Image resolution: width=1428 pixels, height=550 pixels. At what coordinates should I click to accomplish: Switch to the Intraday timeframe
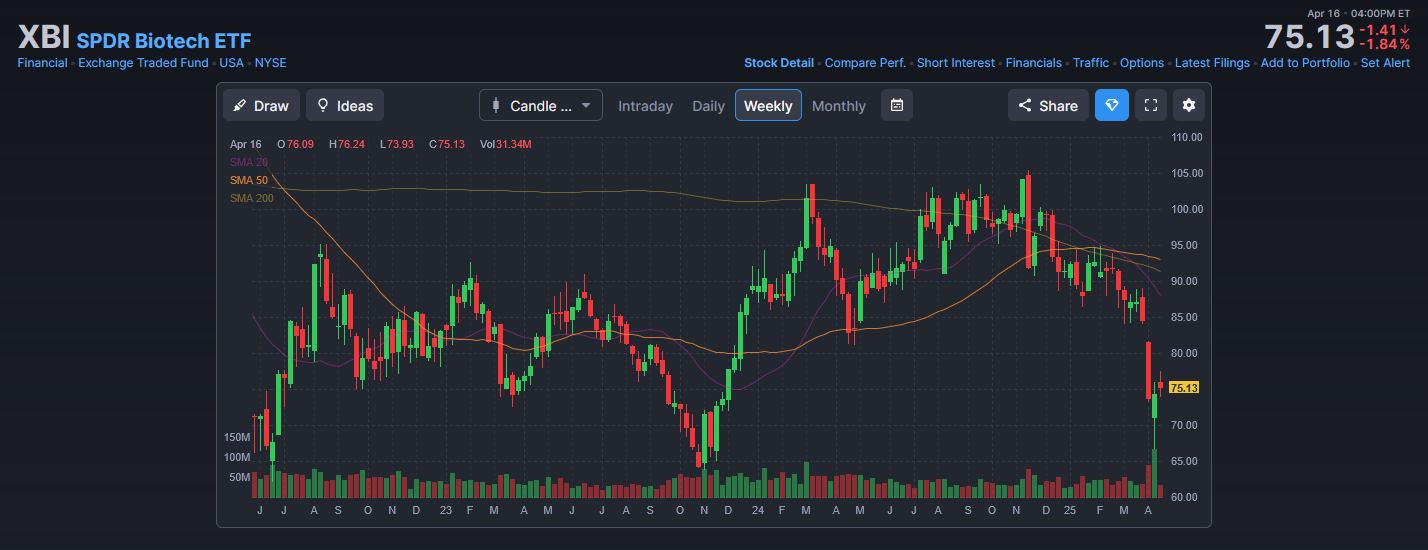pyautogui.click(x=645, y=106)
